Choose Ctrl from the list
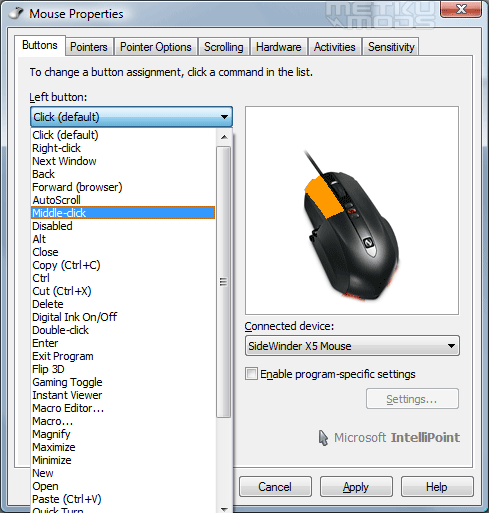Image resolution: width=489 pixels, height=513 pixels. click(x=123, y=278)
